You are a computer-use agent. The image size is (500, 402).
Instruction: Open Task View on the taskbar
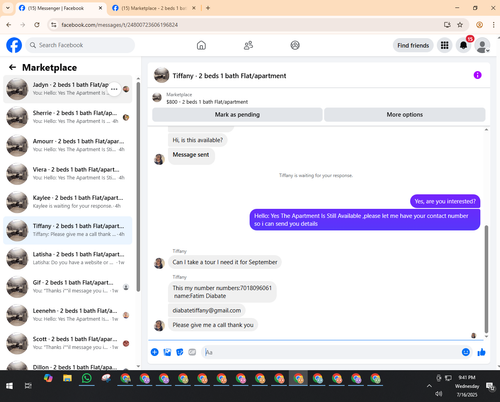point(28,386)
